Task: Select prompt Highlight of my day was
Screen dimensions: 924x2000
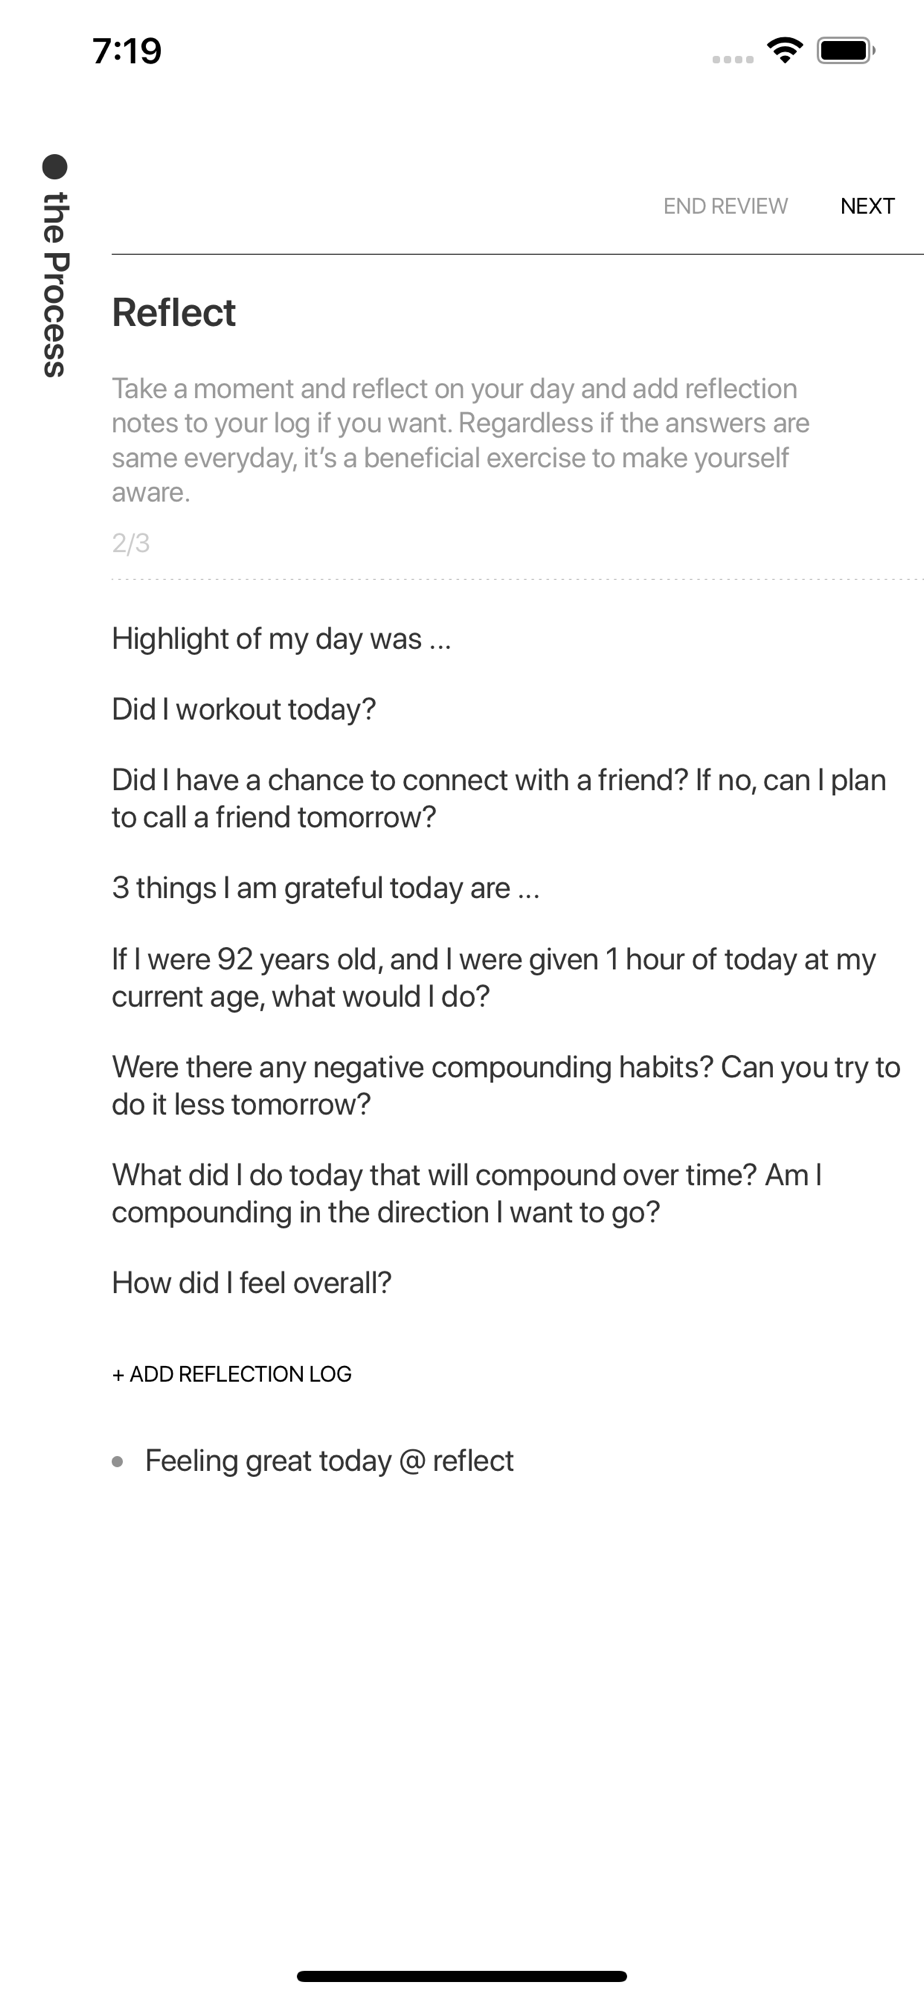Action: [282, 639]
